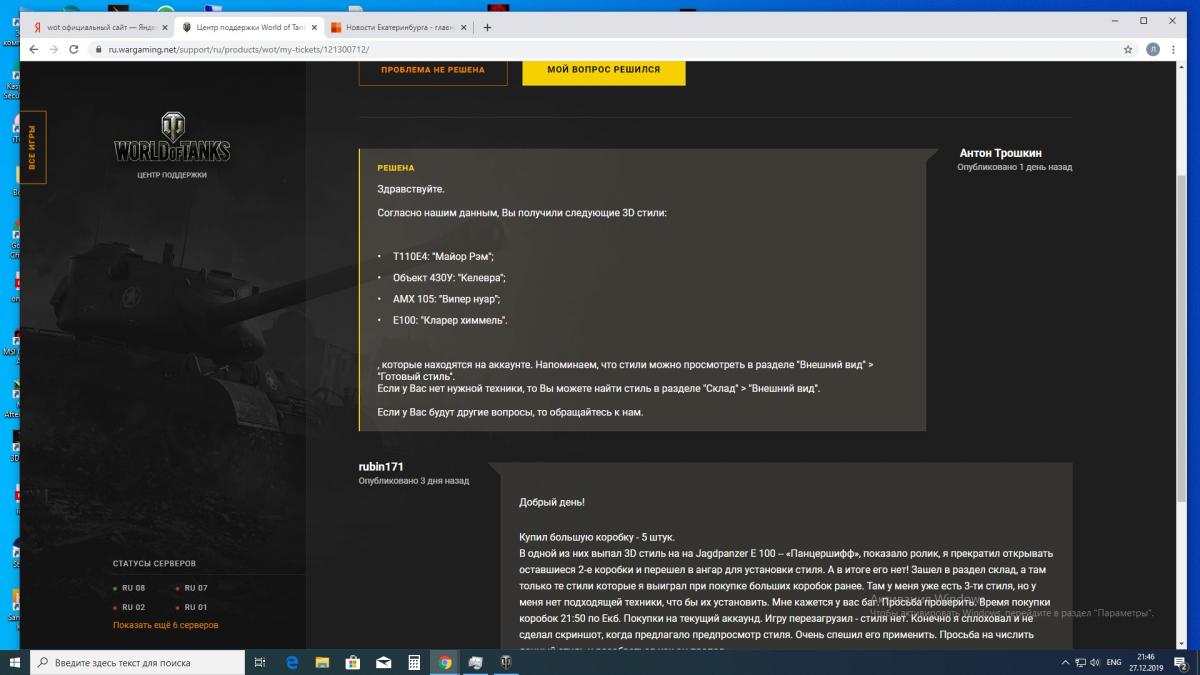Image resolution: width=1200 pixels, height=675 pixels.
Task: Open Microsoft Edge from taskbar
Action: tap(292, 662)
